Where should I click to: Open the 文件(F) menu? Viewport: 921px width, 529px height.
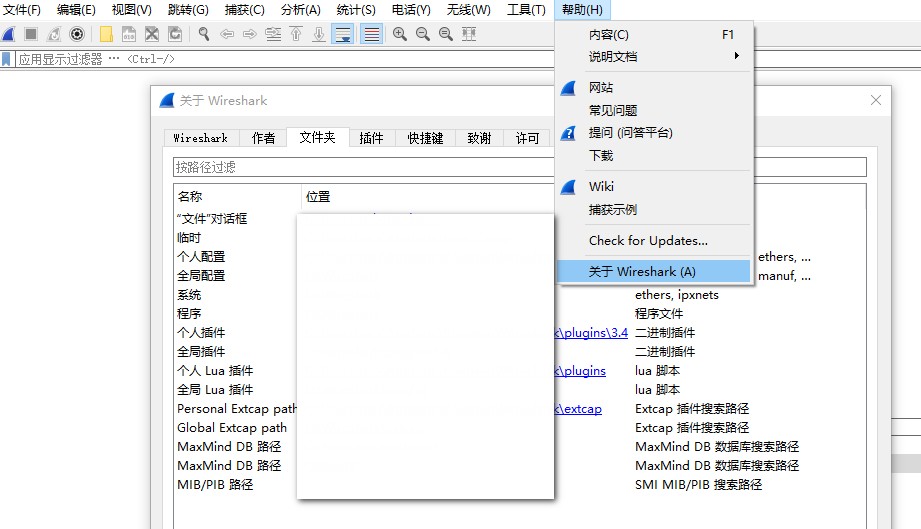(22, 9)
